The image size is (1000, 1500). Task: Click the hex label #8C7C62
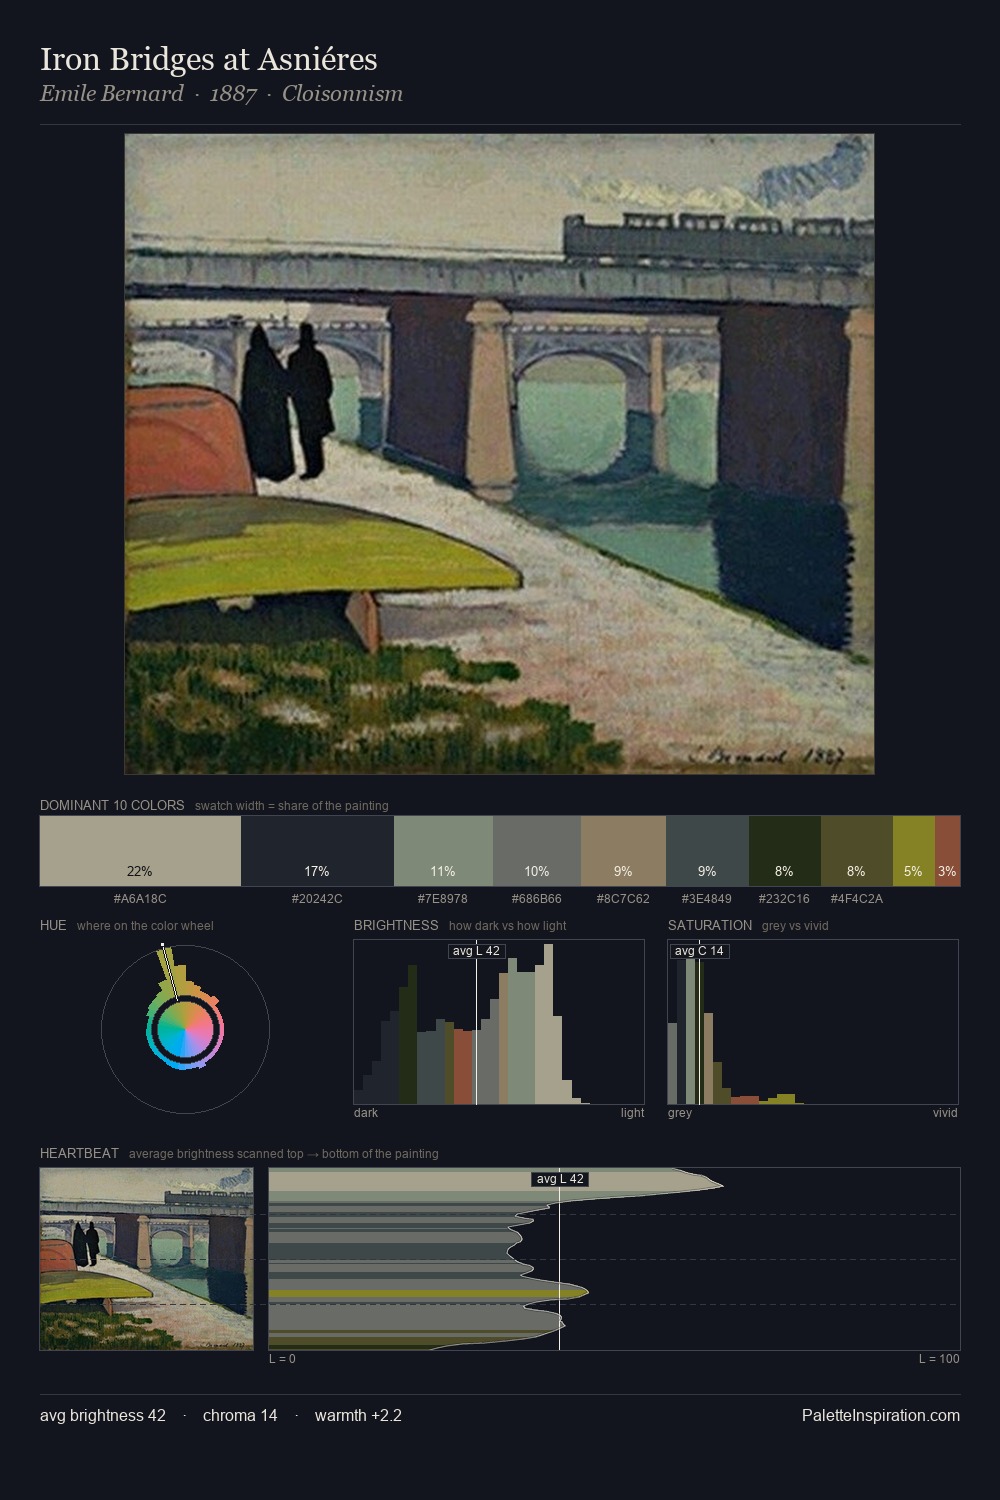[x=623, y=898]
